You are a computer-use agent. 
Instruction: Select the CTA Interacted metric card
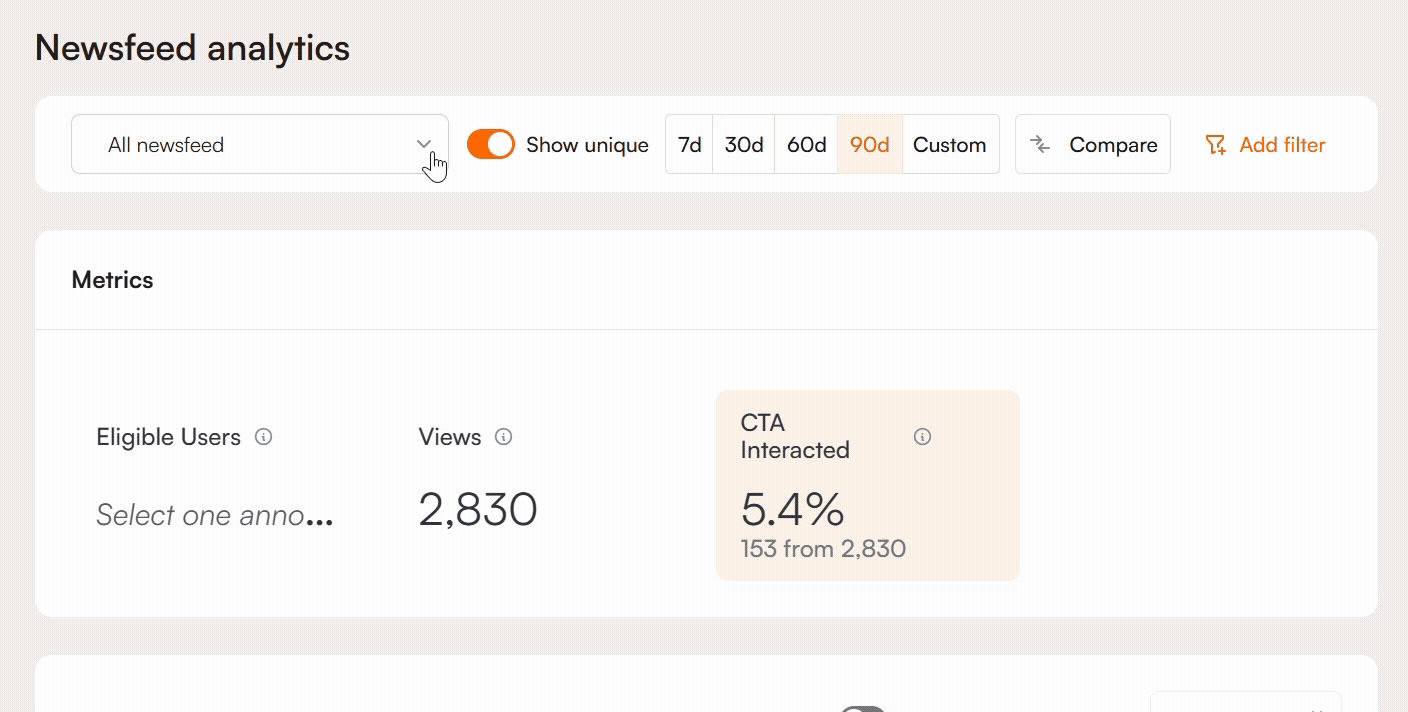[x=867, y=485]
